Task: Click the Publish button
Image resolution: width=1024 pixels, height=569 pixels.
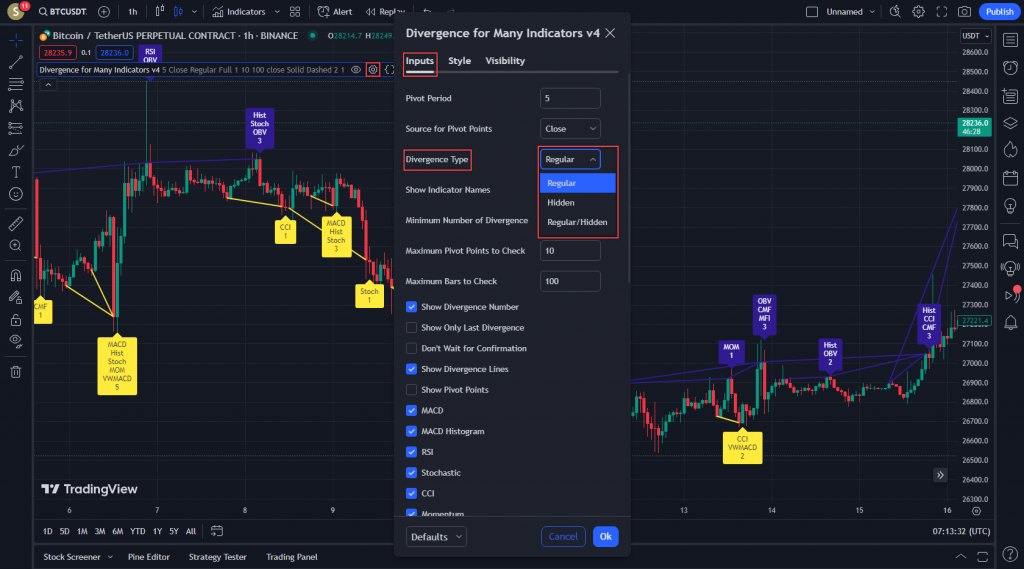Action: coord(999,12)
